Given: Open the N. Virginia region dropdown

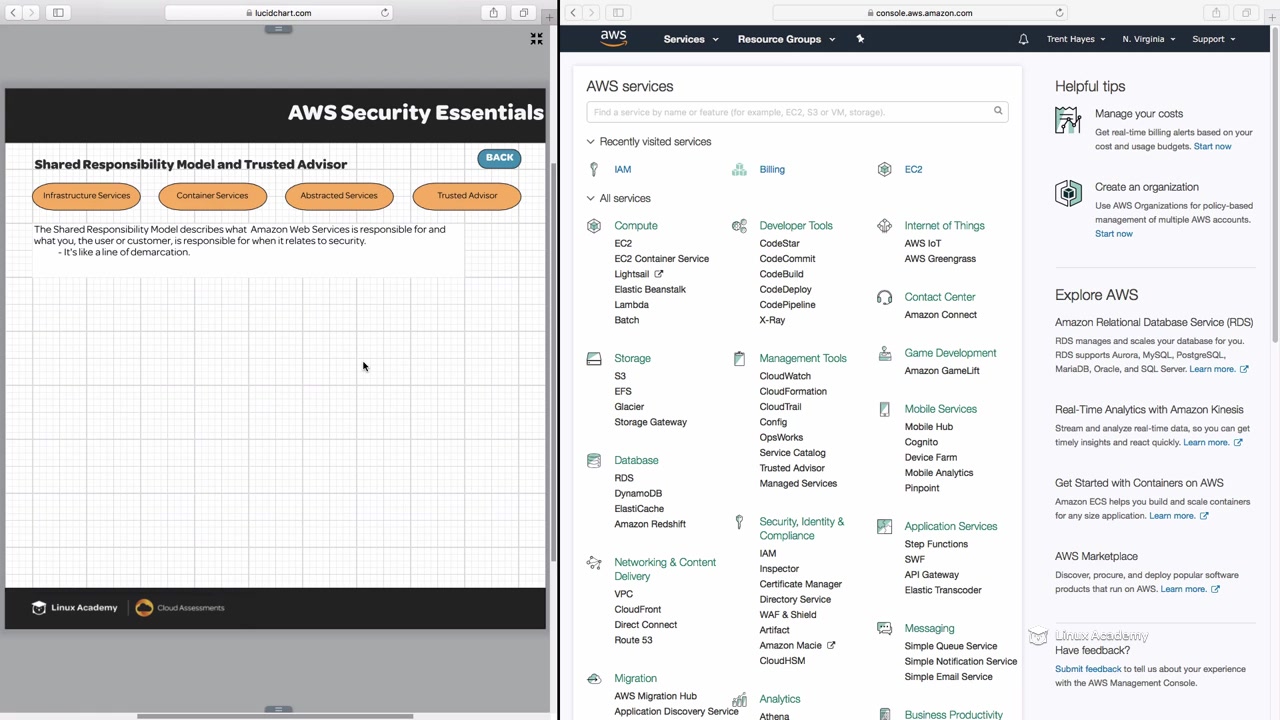Looking at the screenshot, I should pyautogui.click(x=1148, y=39).
